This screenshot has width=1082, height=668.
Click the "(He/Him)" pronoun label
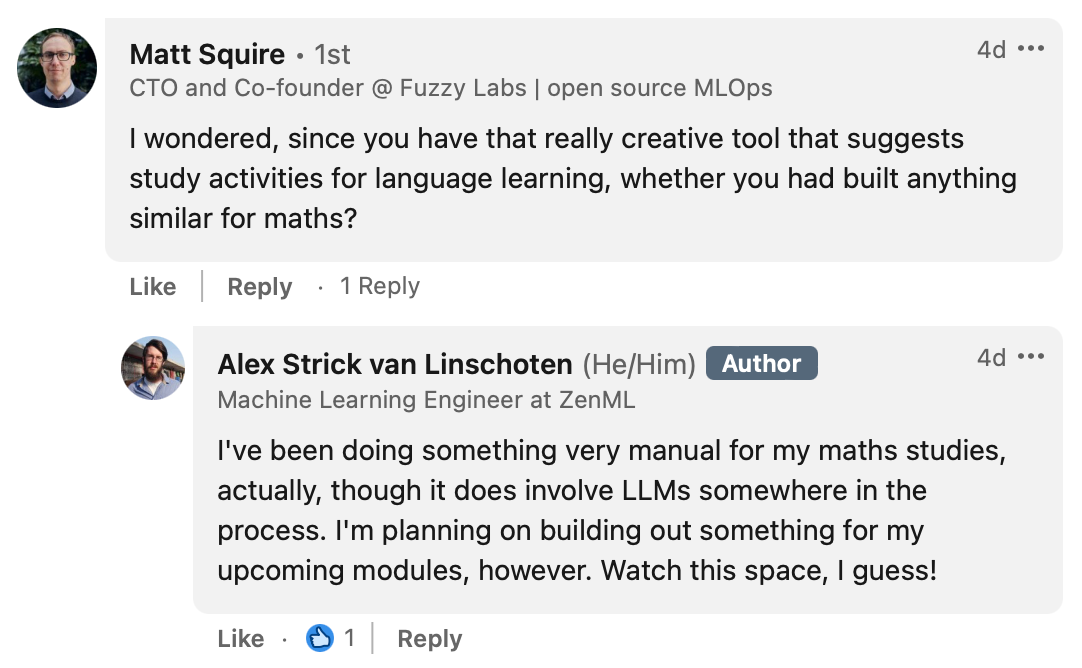click(639, 364)
